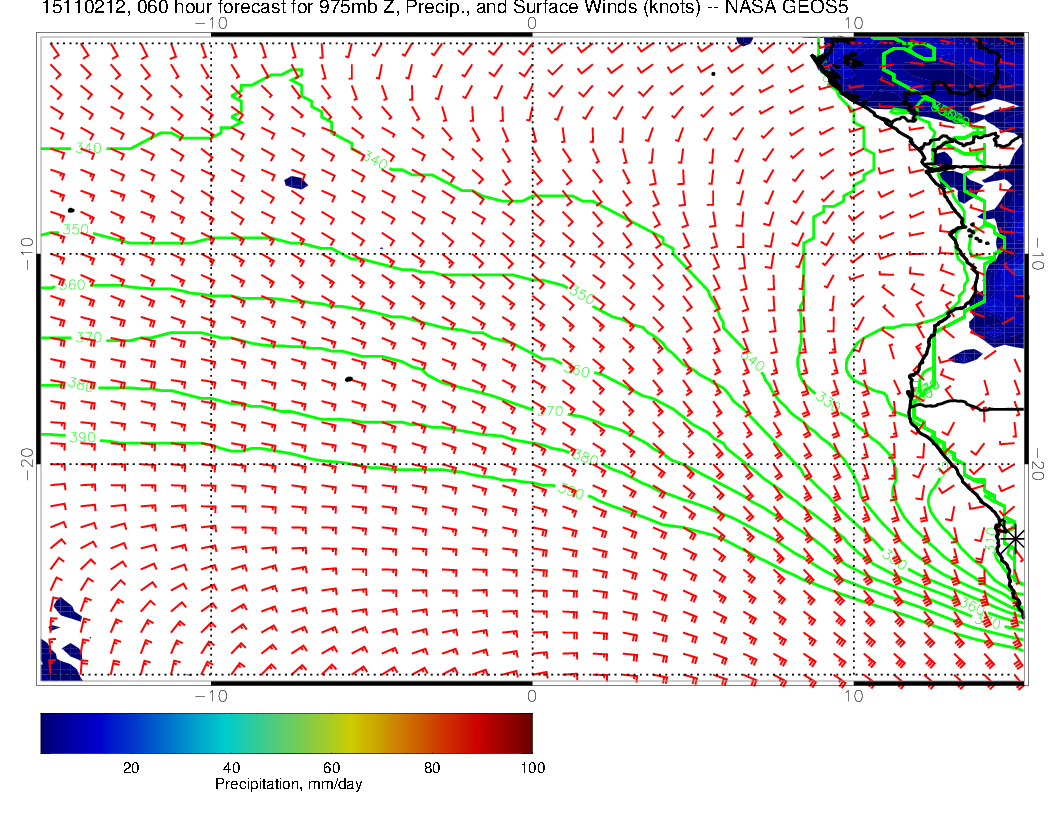The height and width of the screenshot is (816, 1056).
Task: Click the "60" tick label under the colorbar
Action: (x=331, y=768)
